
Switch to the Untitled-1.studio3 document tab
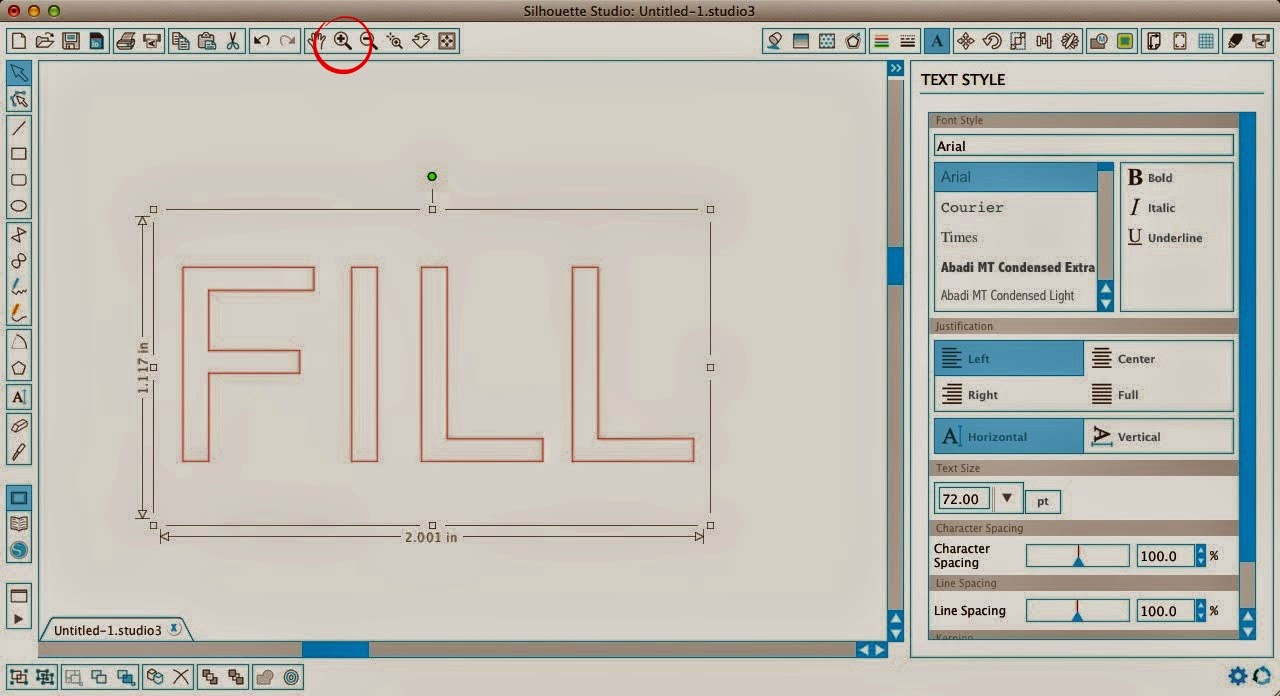[110, 629]
